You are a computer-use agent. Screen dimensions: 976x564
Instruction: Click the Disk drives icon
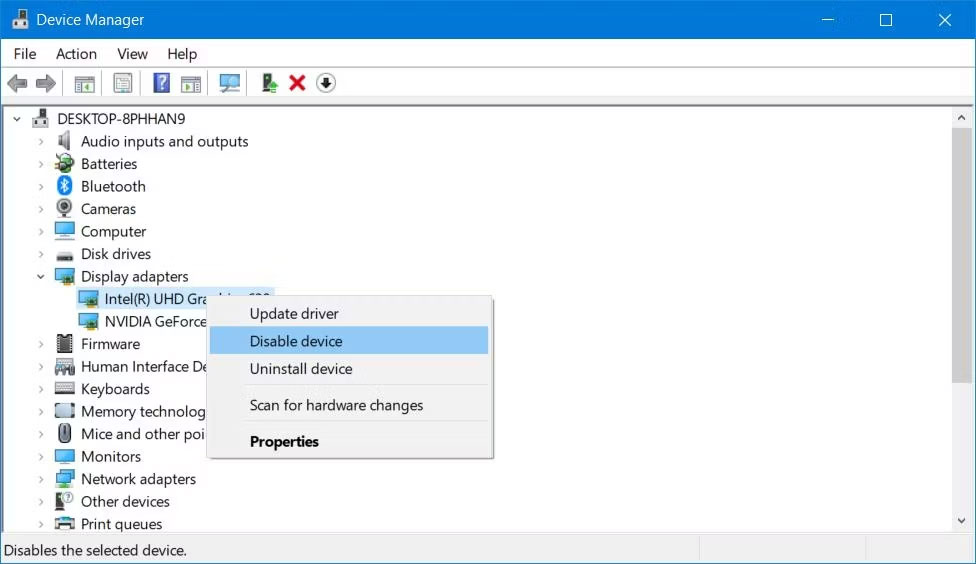pos(64,255)
